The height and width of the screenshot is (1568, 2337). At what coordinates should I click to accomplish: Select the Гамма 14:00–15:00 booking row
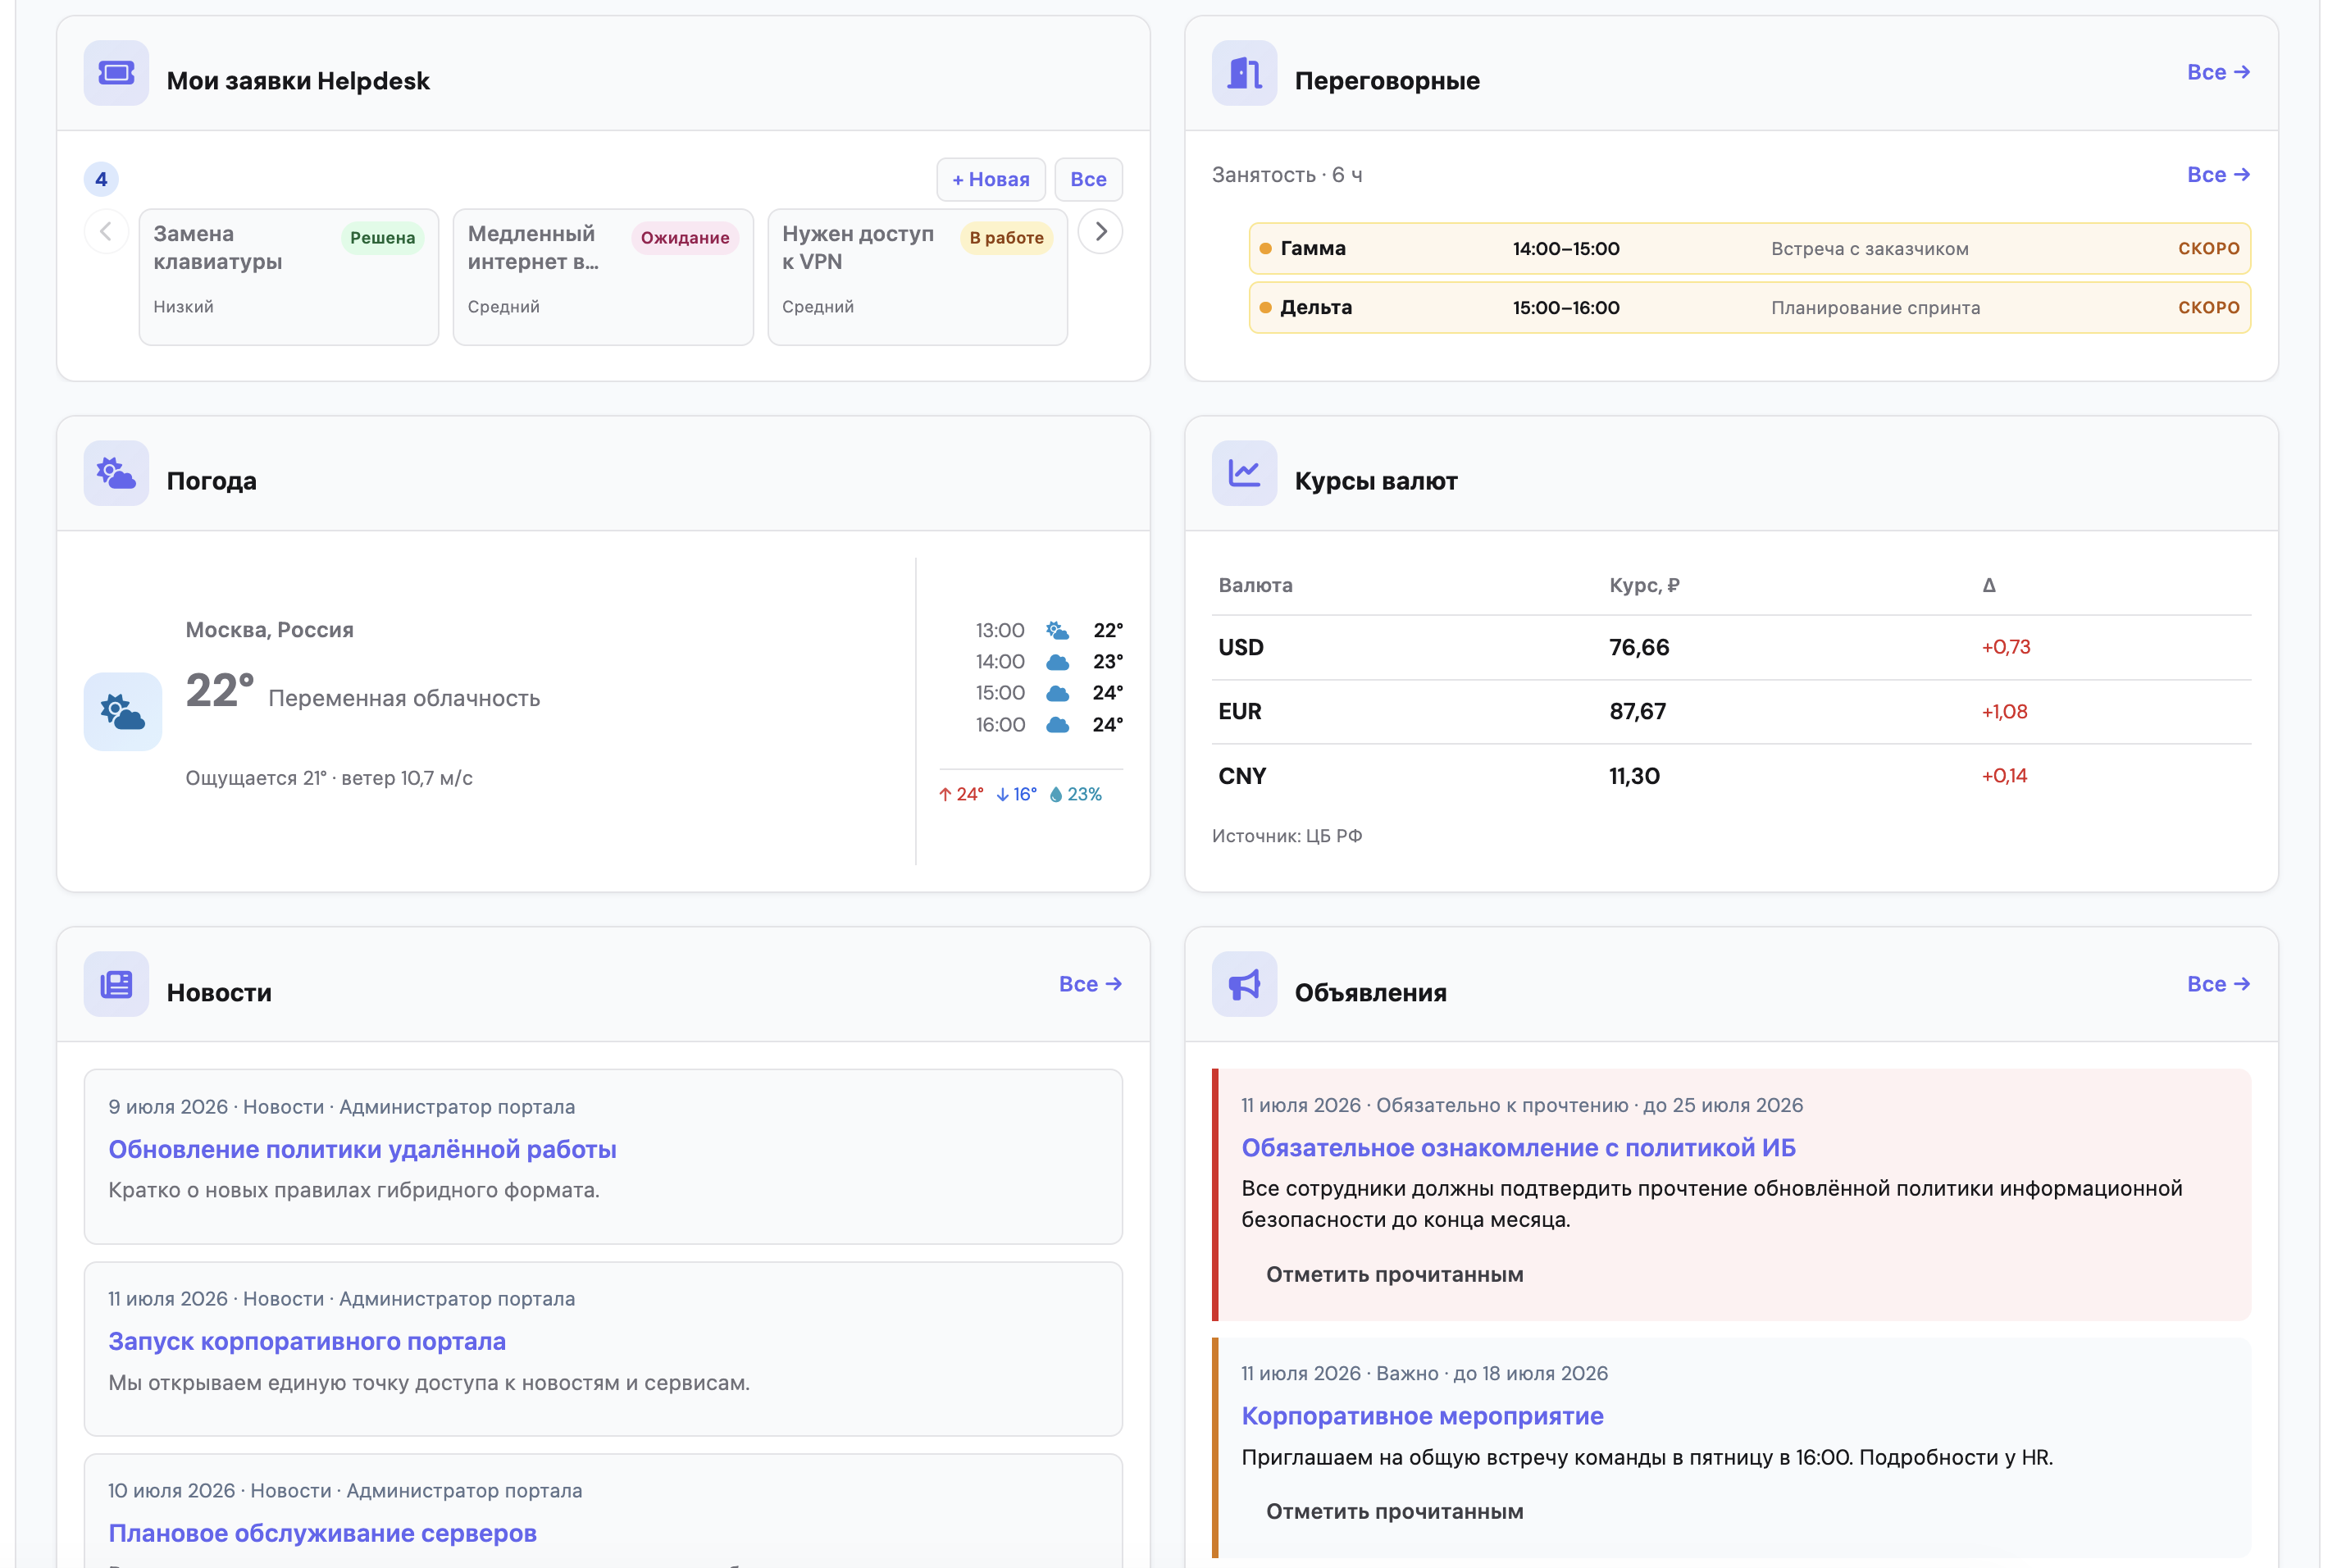1749,249
